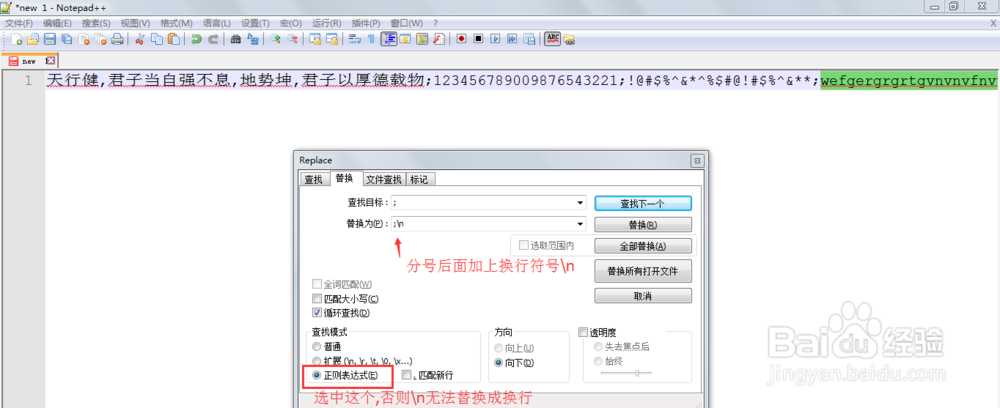Expand the 查找目标 dropdown arrow

click(x=580, y=203)
